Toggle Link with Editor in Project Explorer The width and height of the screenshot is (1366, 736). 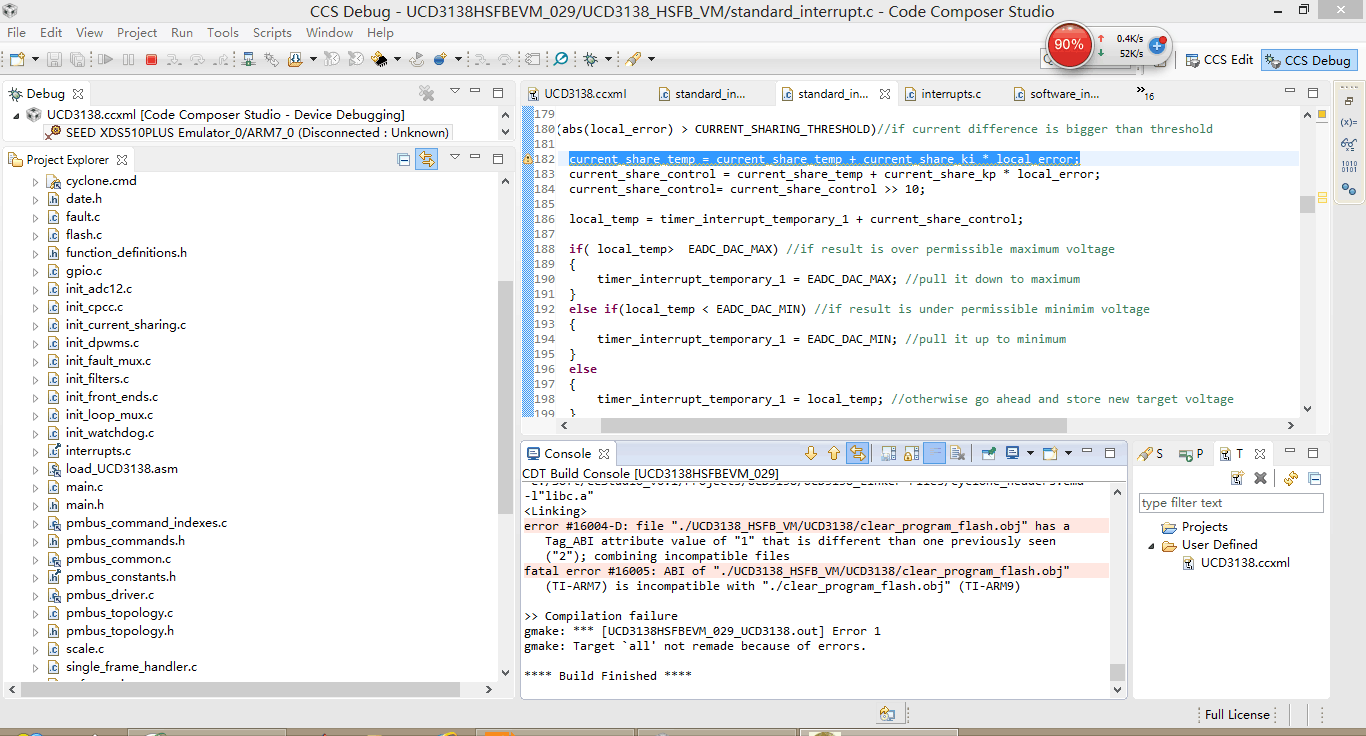[x=427, y=160]
